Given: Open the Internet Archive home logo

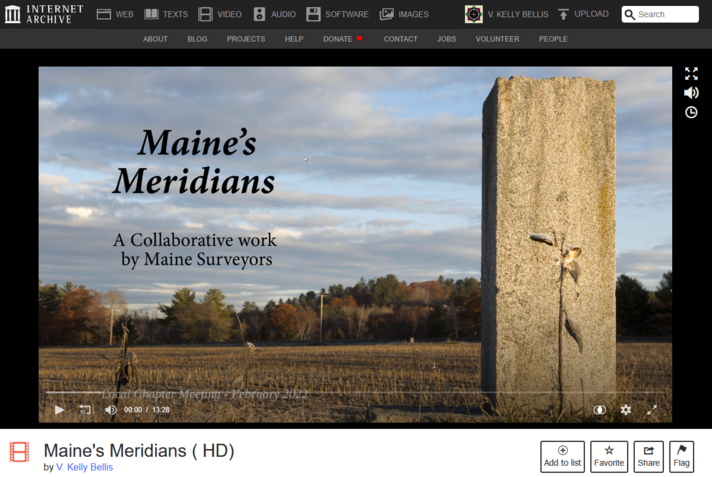Looking at the screenshot, I should (44, 14).
